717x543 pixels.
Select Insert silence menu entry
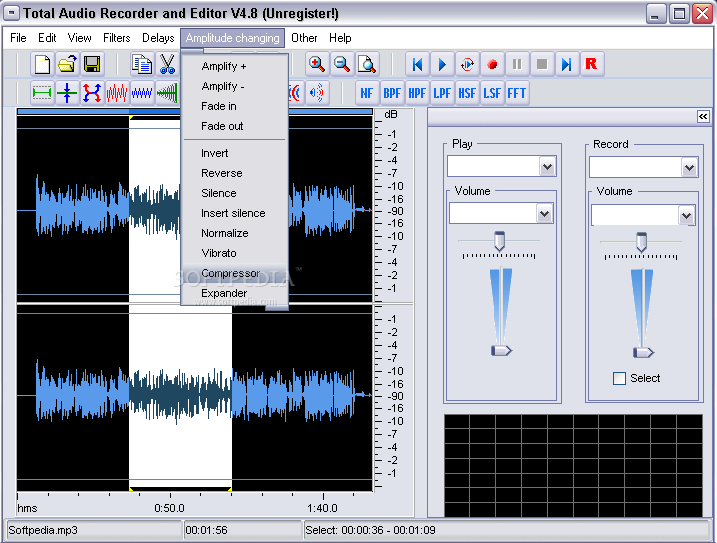click(235, 213)
